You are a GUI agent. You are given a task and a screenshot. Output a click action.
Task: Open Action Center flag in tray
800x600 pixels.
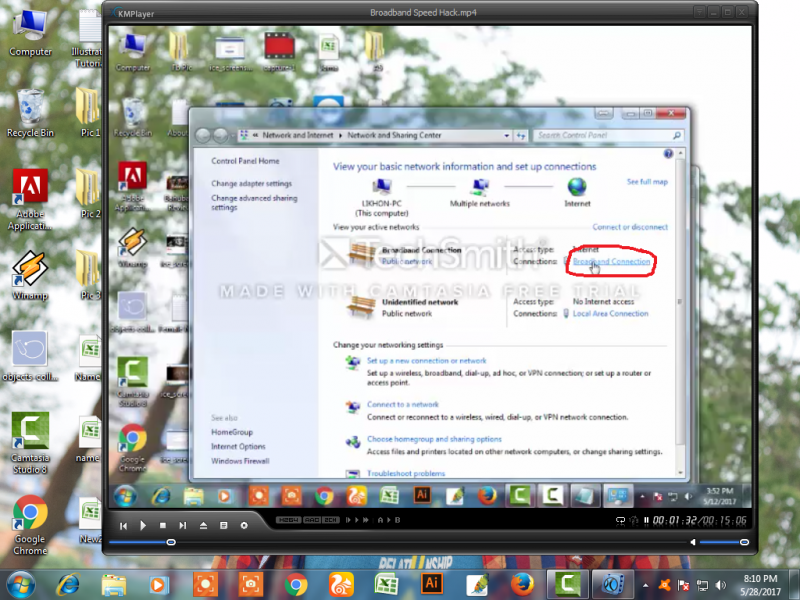pos(684,585)
